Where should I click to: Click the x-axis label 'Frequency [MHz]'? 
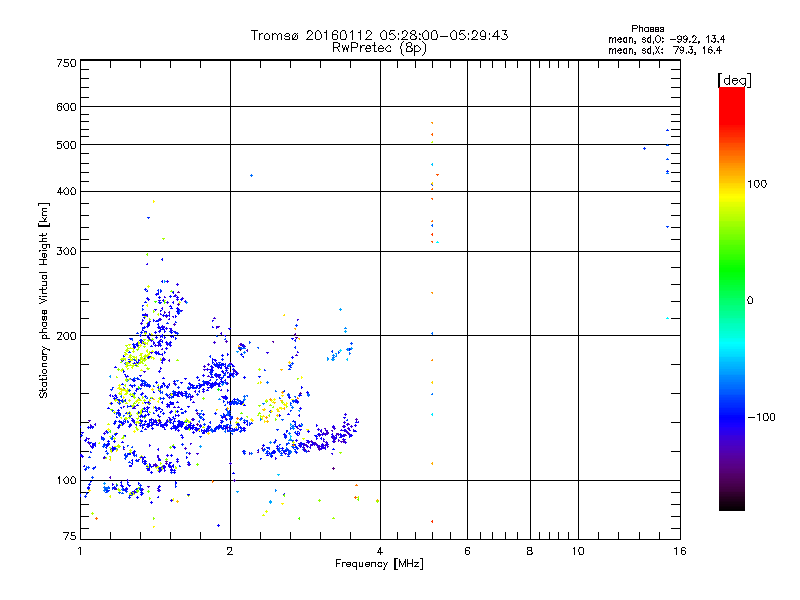point(379,564)
